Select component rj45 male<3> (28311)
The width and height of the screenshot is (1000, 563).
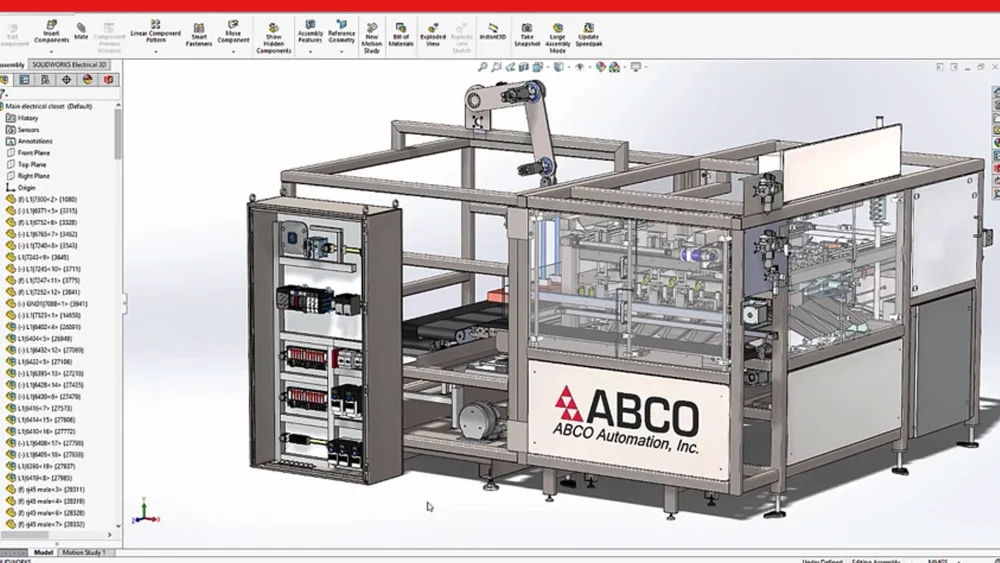(x=46, y=490)
